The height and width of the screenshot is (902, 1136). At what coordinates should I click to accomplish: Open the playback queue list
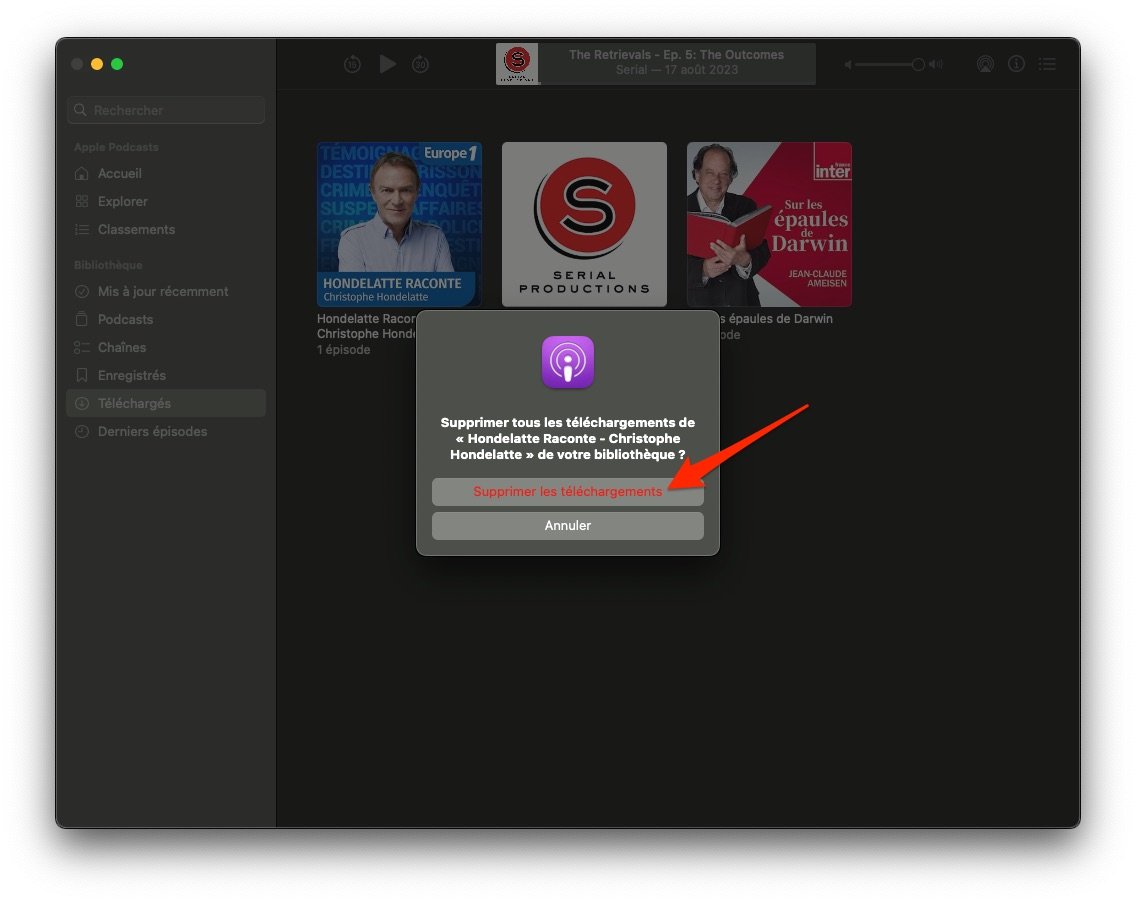tap(1047, 64)
